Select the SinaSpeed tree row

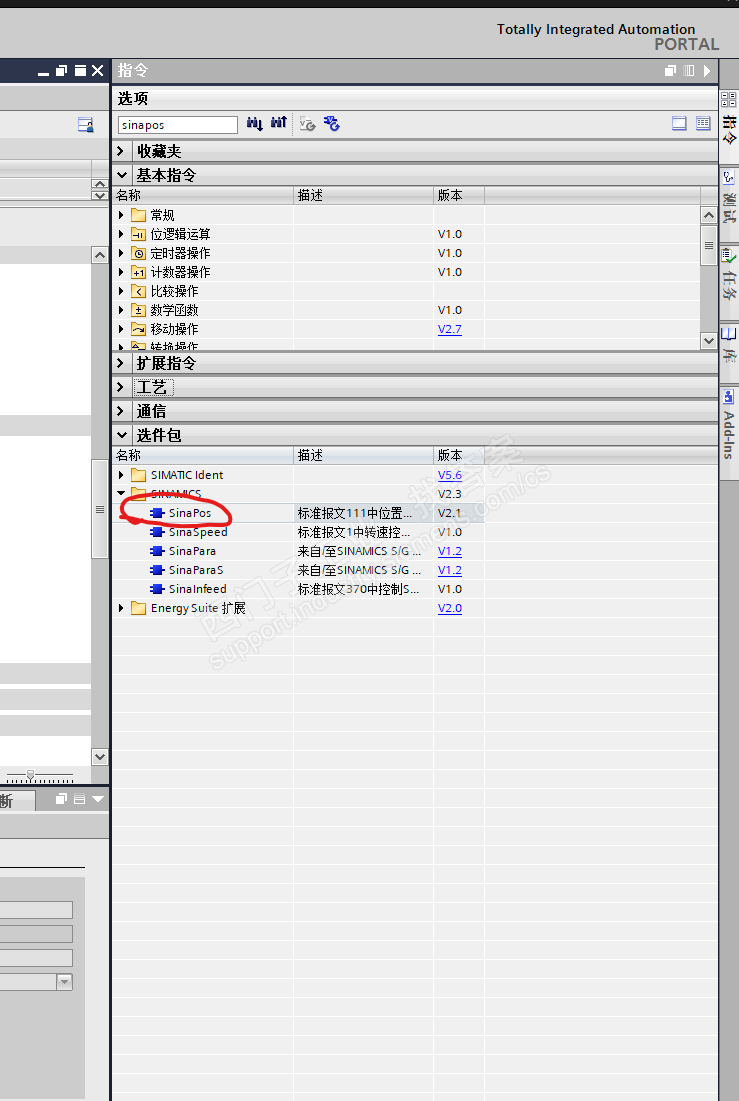tap(299, 532)
